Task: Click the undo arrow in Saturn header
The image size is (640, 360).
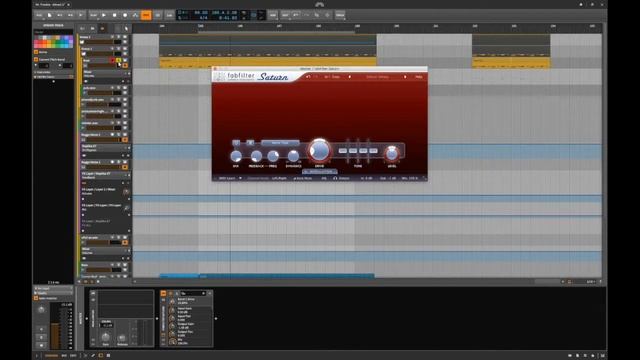Action: pos(308,77)
